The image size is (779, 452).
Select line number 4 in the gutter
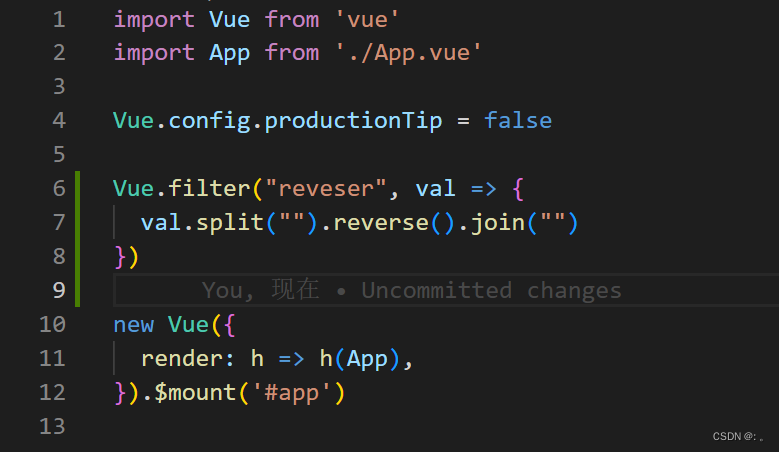(58, 121)
